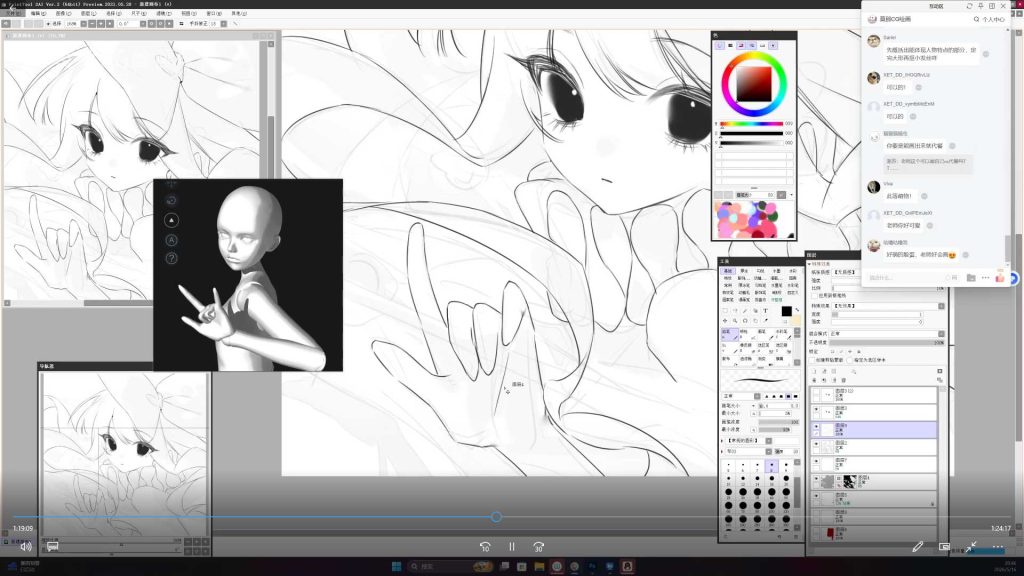Click the pen annotation icon in video player
Image resolution: width=1024 pixels, height=576 pixels.
[918, 547]
